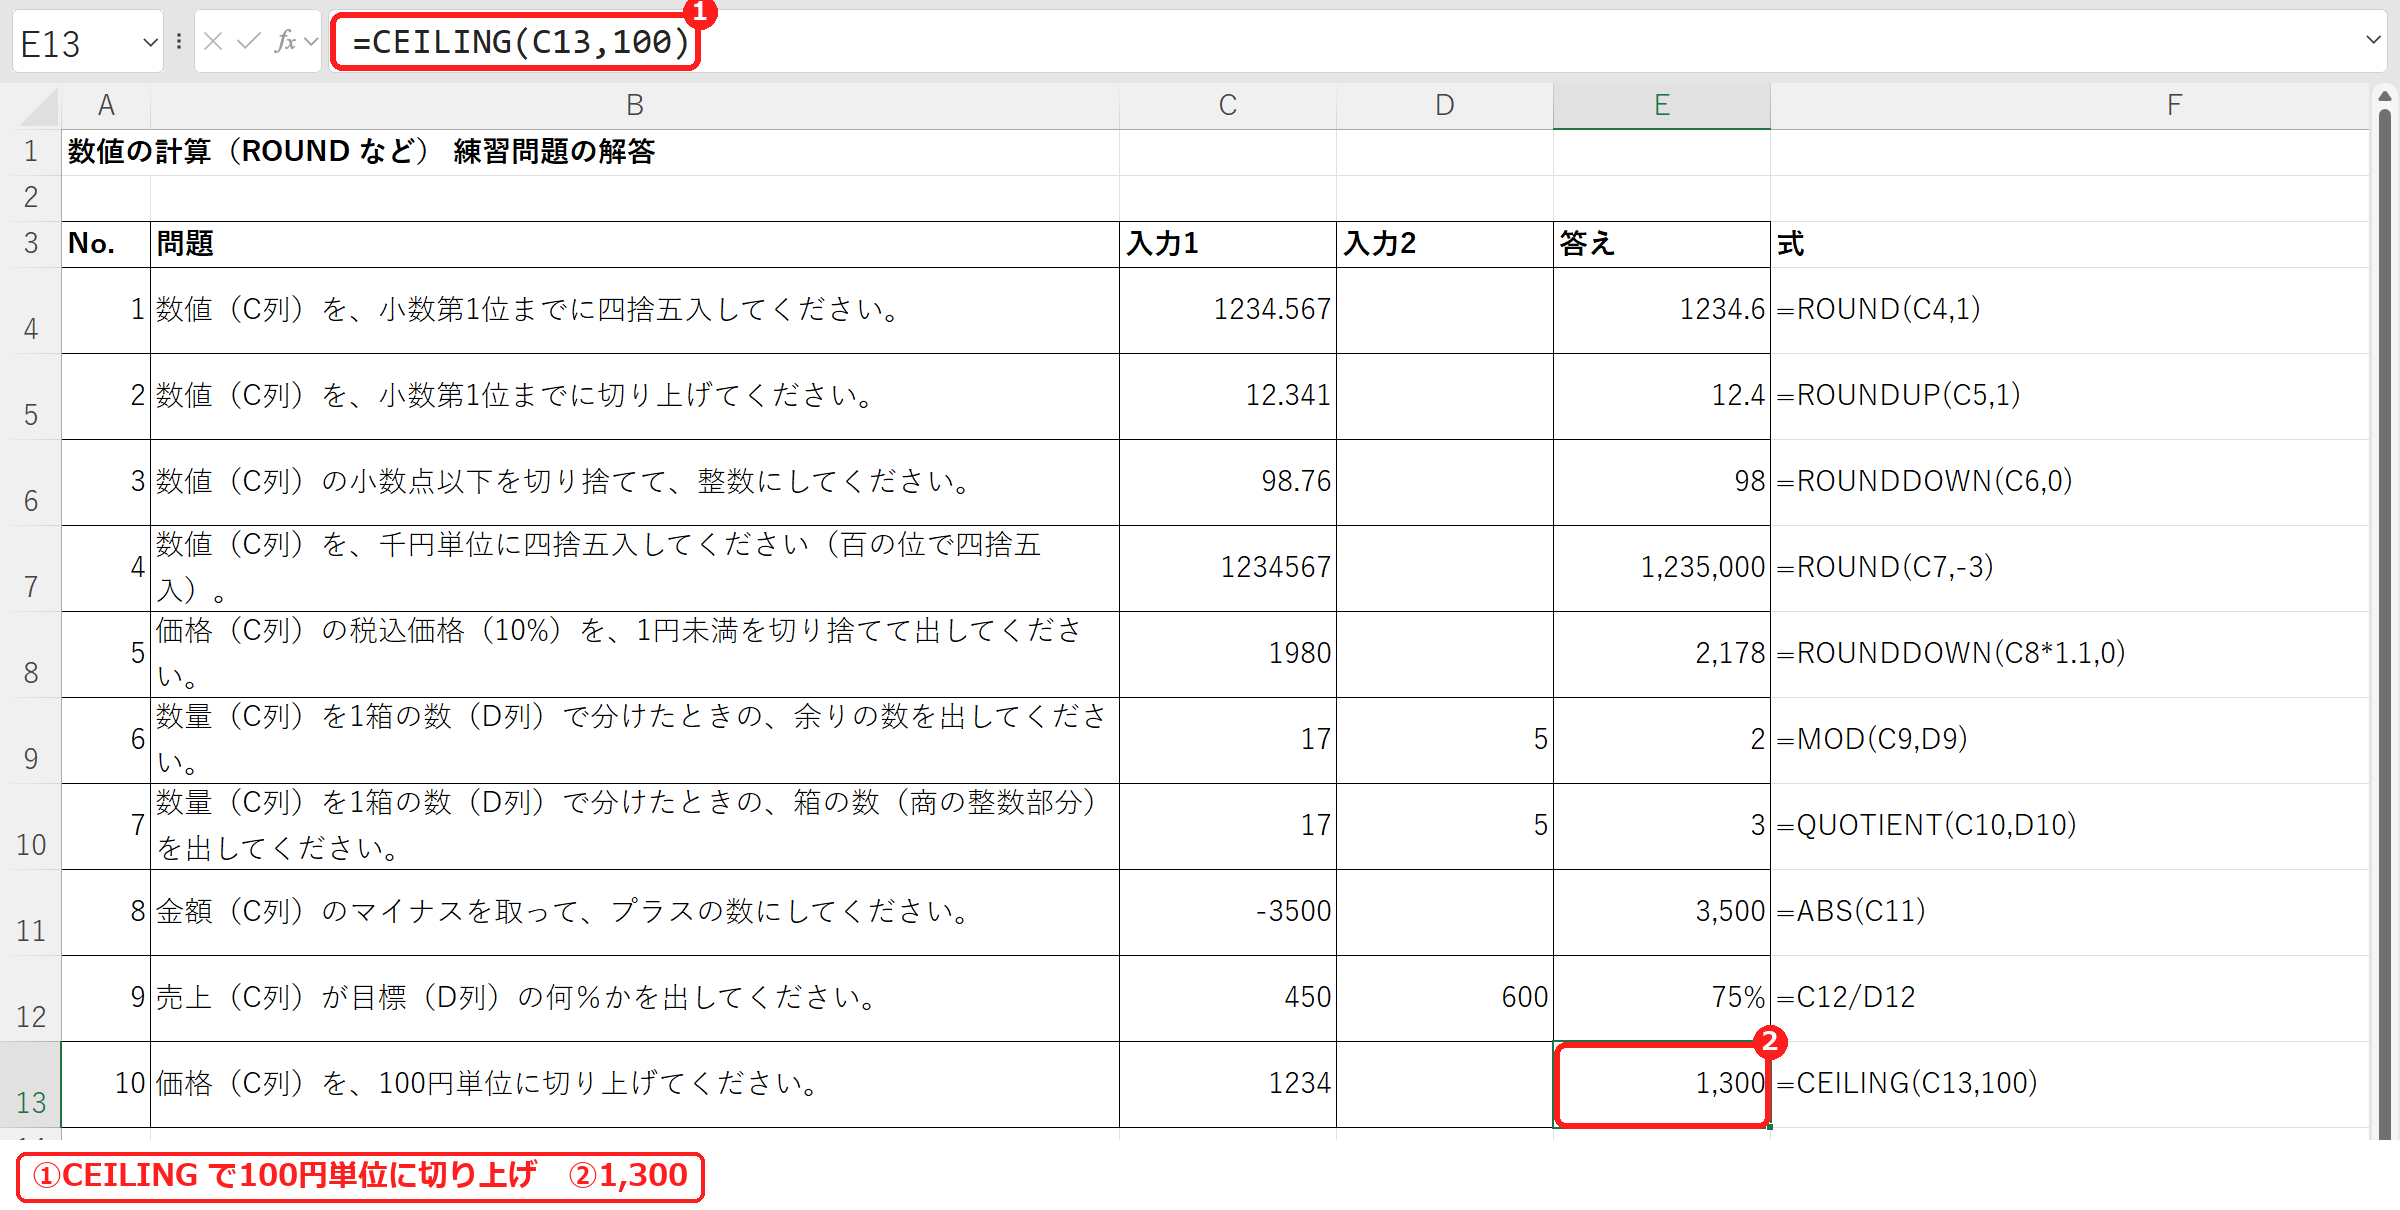This screenshot has height=1210, width=2400.
Task: Select the cell showing 75%
Action: point(1662,998)
